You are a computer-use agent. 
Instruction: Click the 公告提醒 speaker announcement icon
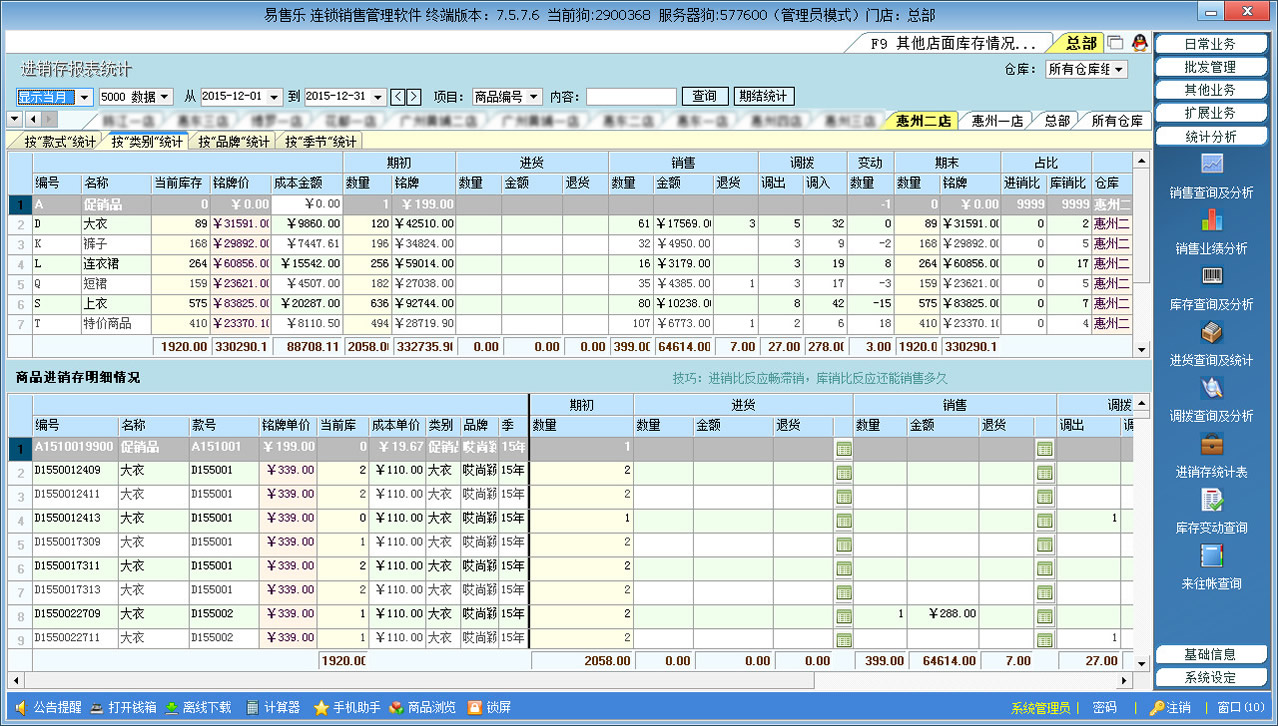pyautogui.click(x=22, y=707)
